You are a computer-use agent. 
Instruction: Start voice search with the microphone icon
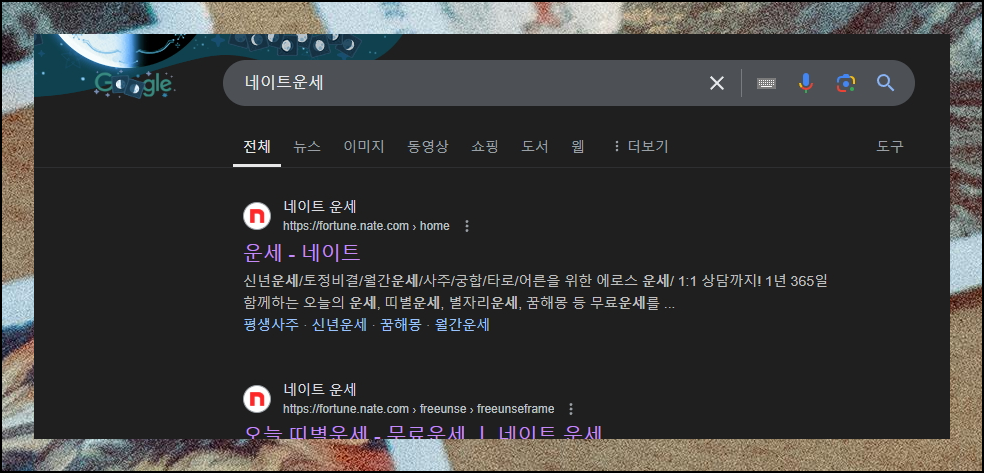pyautogui.click(x=806, y=83)
